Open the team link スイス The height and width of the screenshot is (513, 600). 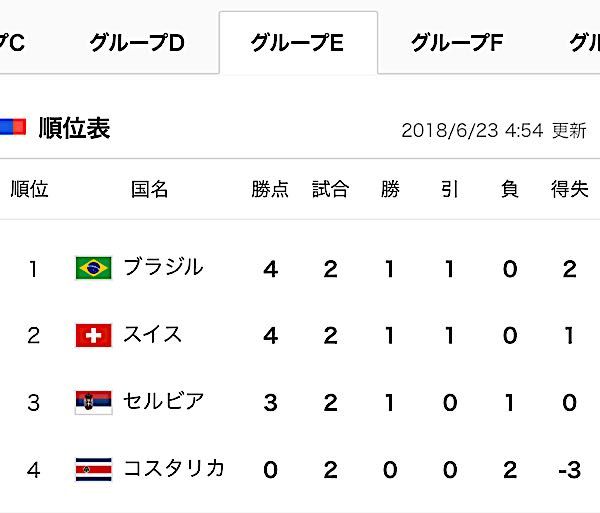pyautogui.click(x=153, y=334)
